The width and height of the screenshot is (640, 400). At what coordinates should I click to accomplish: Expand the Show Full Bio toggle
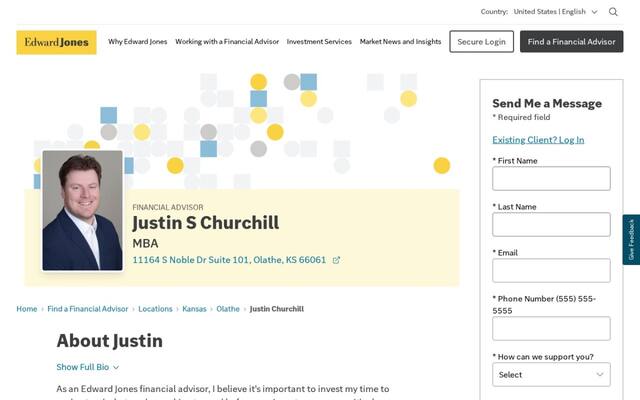point(88,367)
